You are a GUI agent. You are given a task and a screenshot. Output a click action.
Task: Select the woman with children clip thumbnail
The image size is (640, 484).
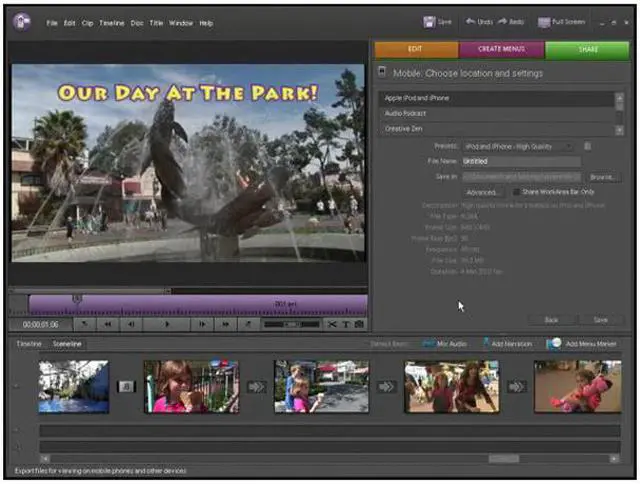[451, 386]
